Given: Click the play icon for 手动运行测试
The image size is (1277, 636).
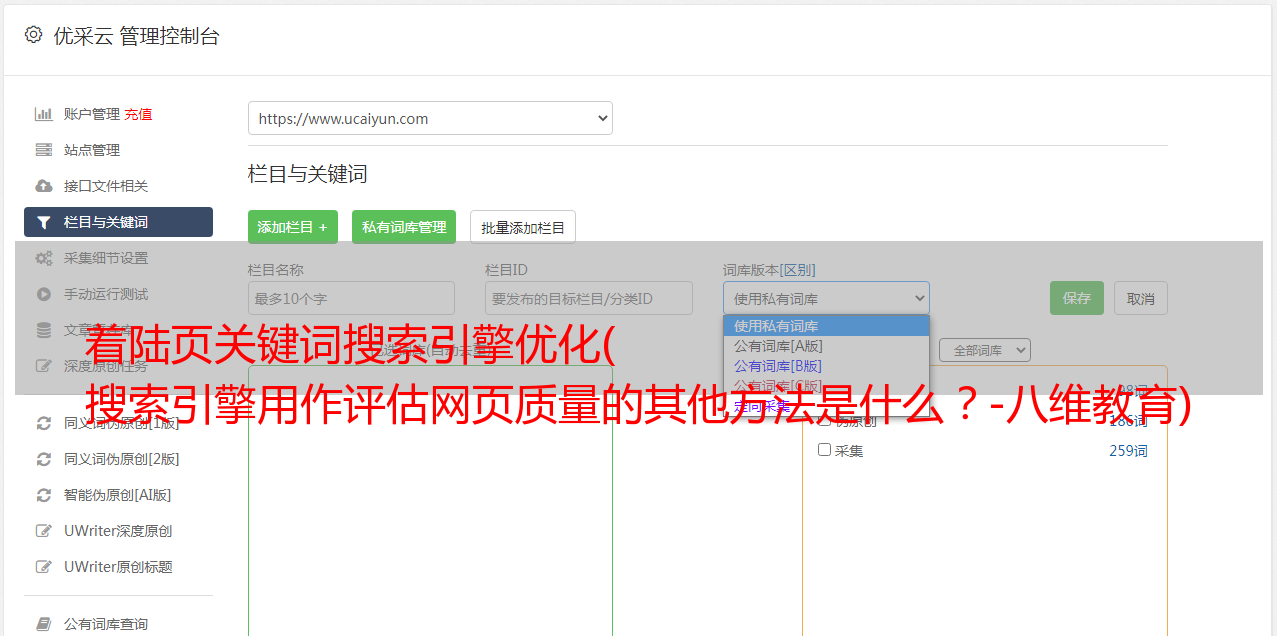Looking at the screenshot, I should (x=44, y=294).
